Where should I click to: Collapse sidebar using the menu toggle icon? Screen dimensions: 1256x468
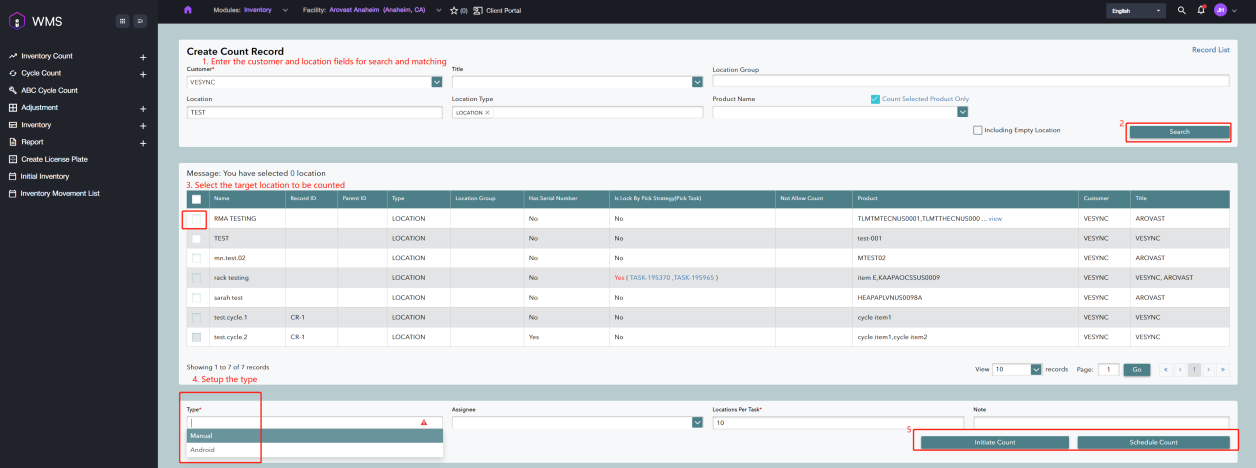point(140,20)
